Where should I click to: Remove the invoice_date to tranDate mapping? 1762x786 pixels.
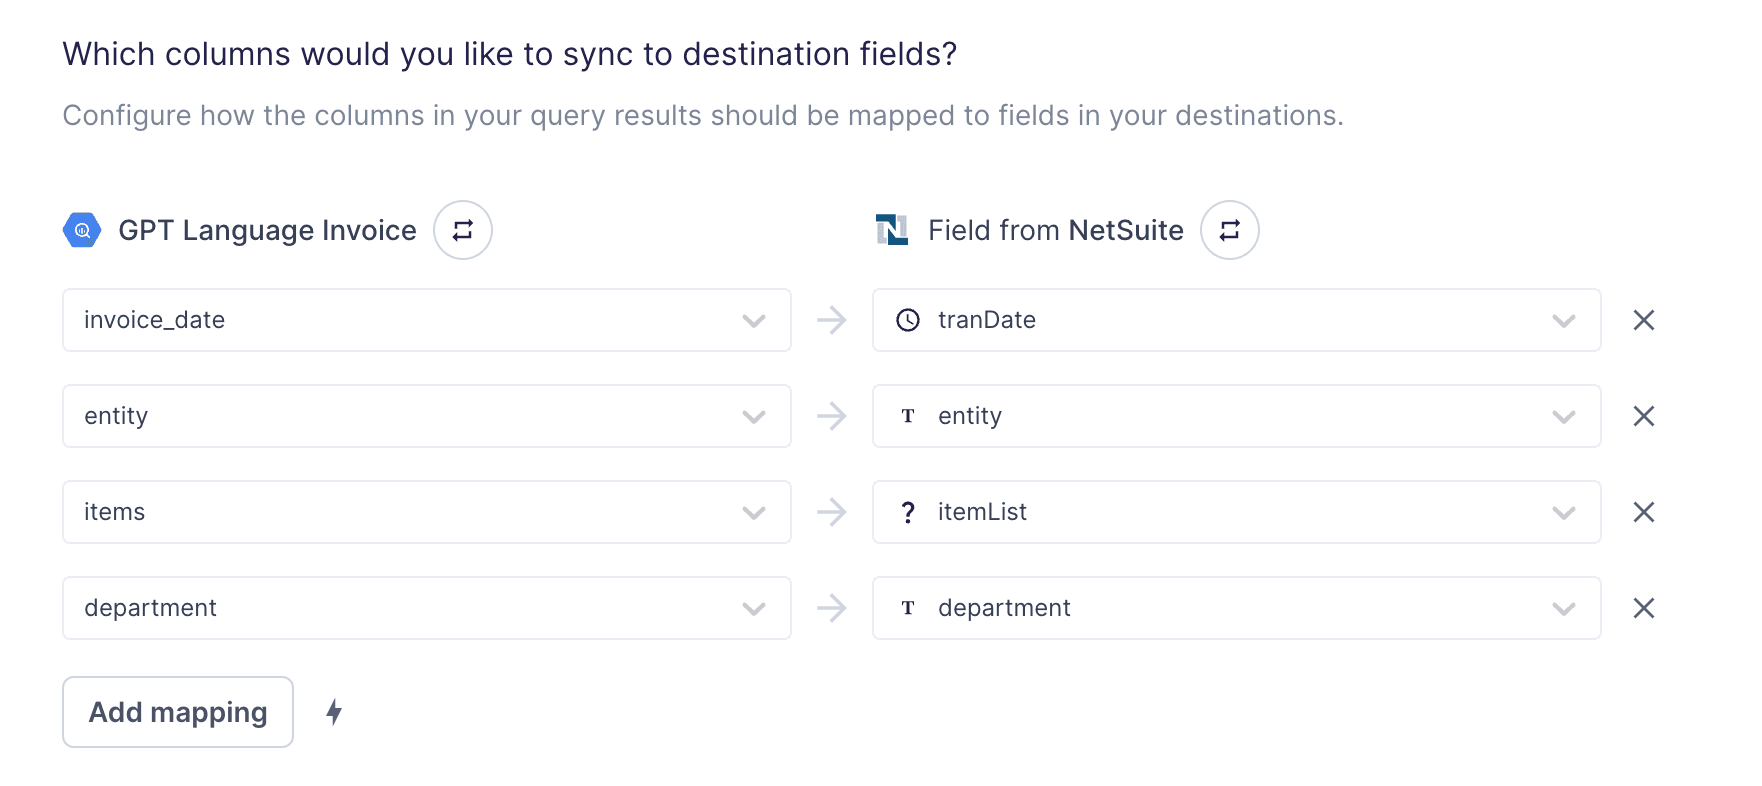tap(1643, 320)
